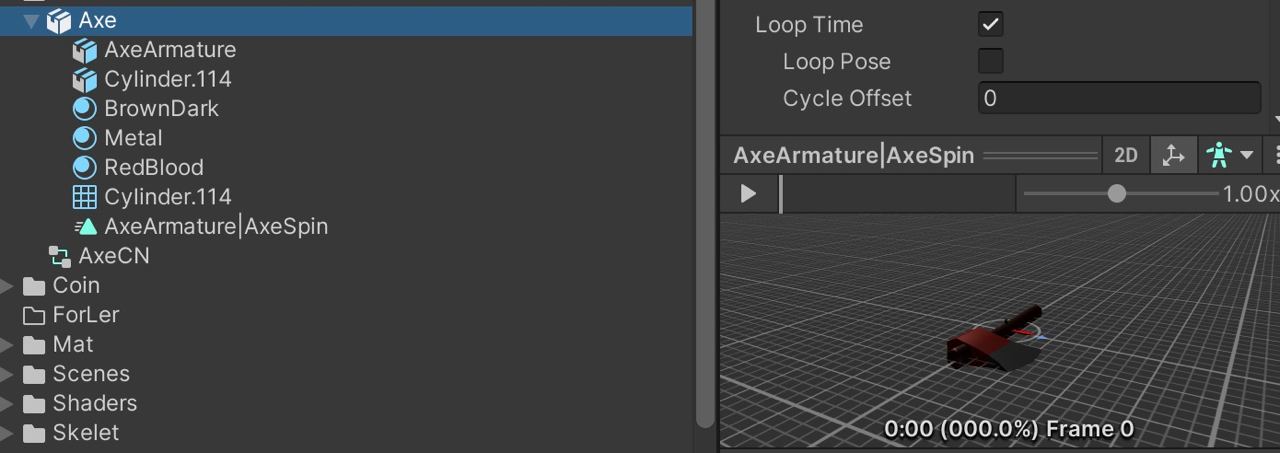This screenshot has width=1280, height=453.
Task: Expand the Coin folder
Action: click(7, 286)
